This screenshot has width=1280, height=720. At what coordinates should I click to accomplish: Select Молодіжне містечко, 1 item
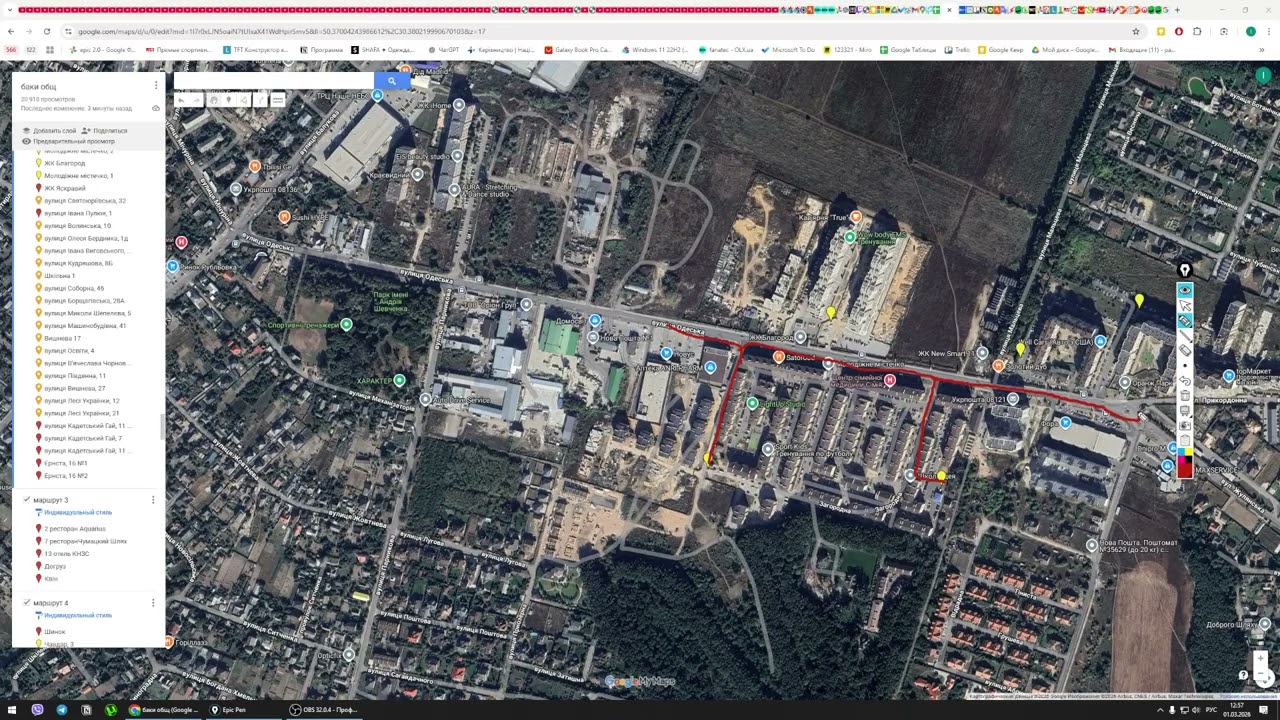78,176
